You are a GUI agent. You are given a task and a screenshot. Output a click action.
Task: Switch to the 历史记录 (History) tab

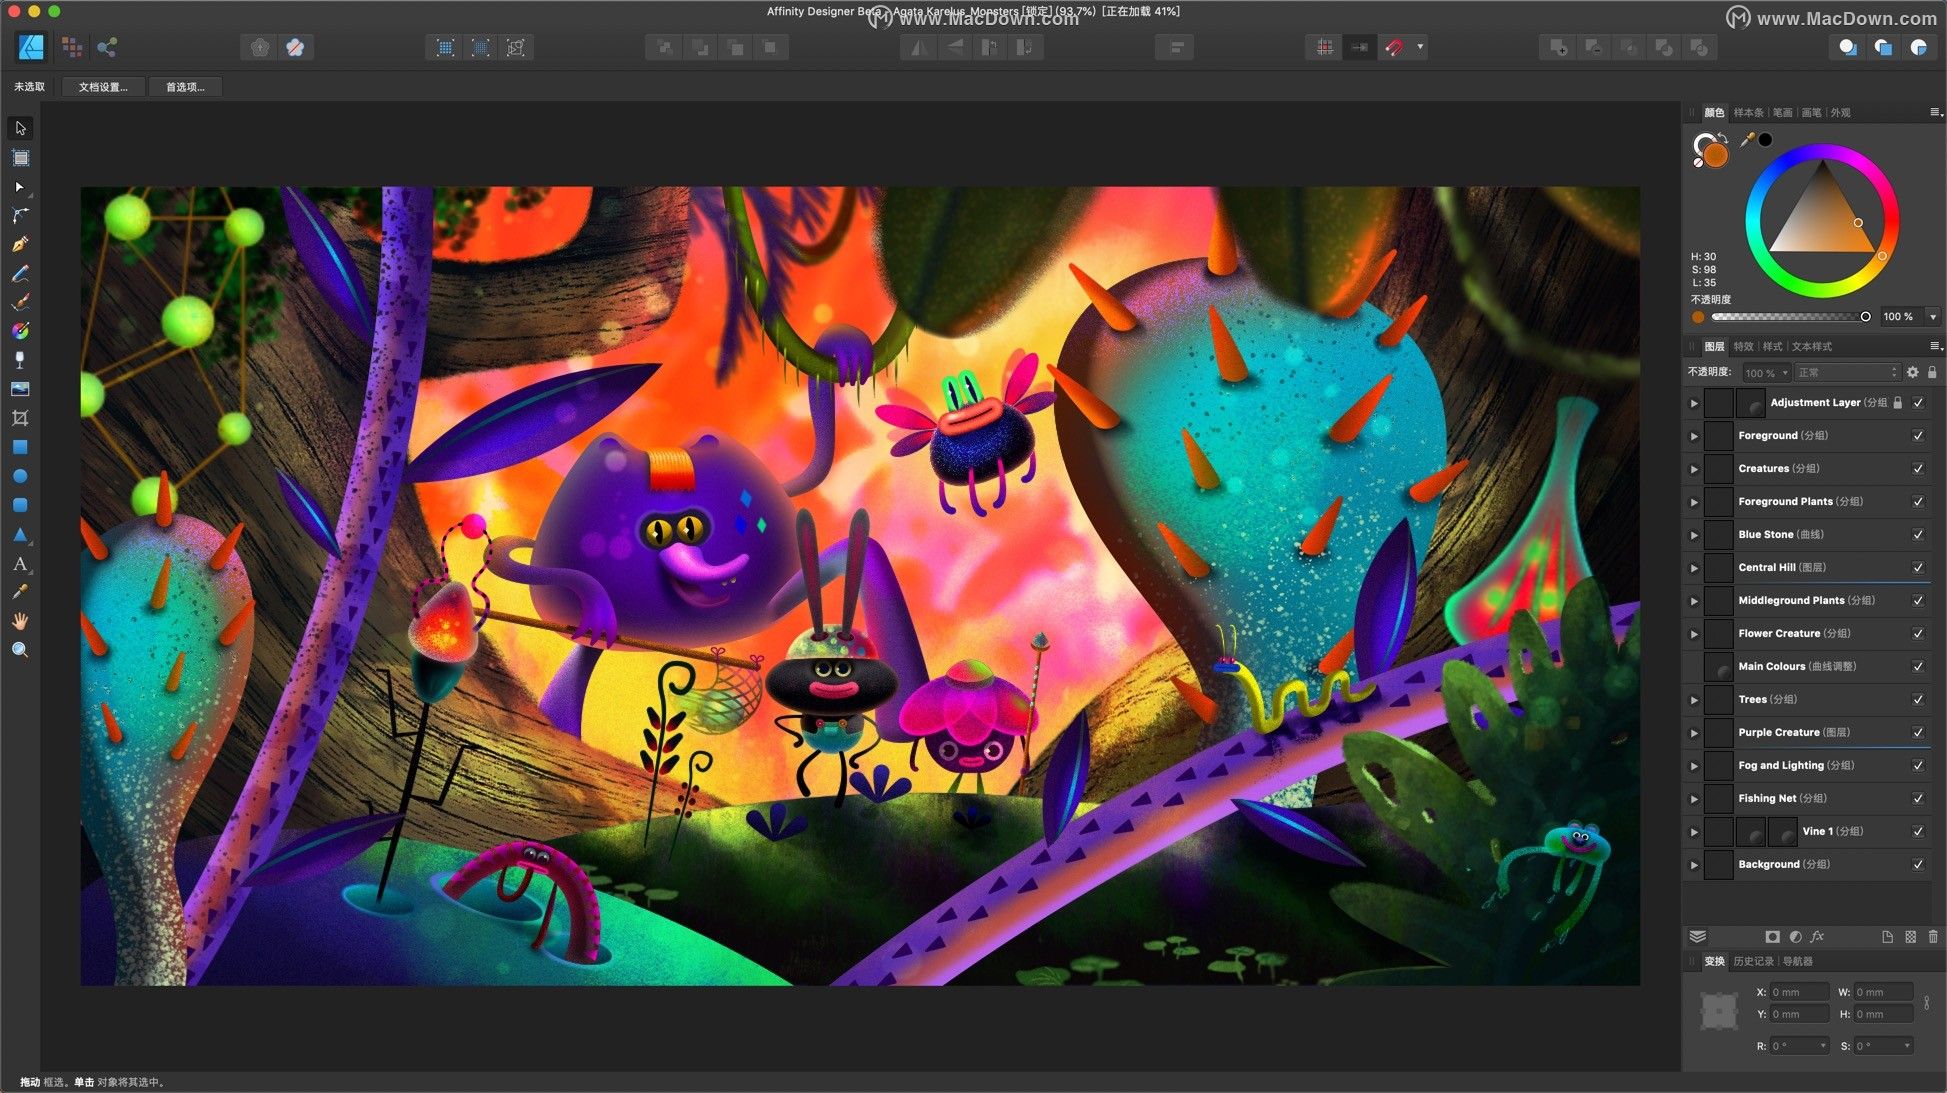pyautogui.click(x=1753, y=962)
